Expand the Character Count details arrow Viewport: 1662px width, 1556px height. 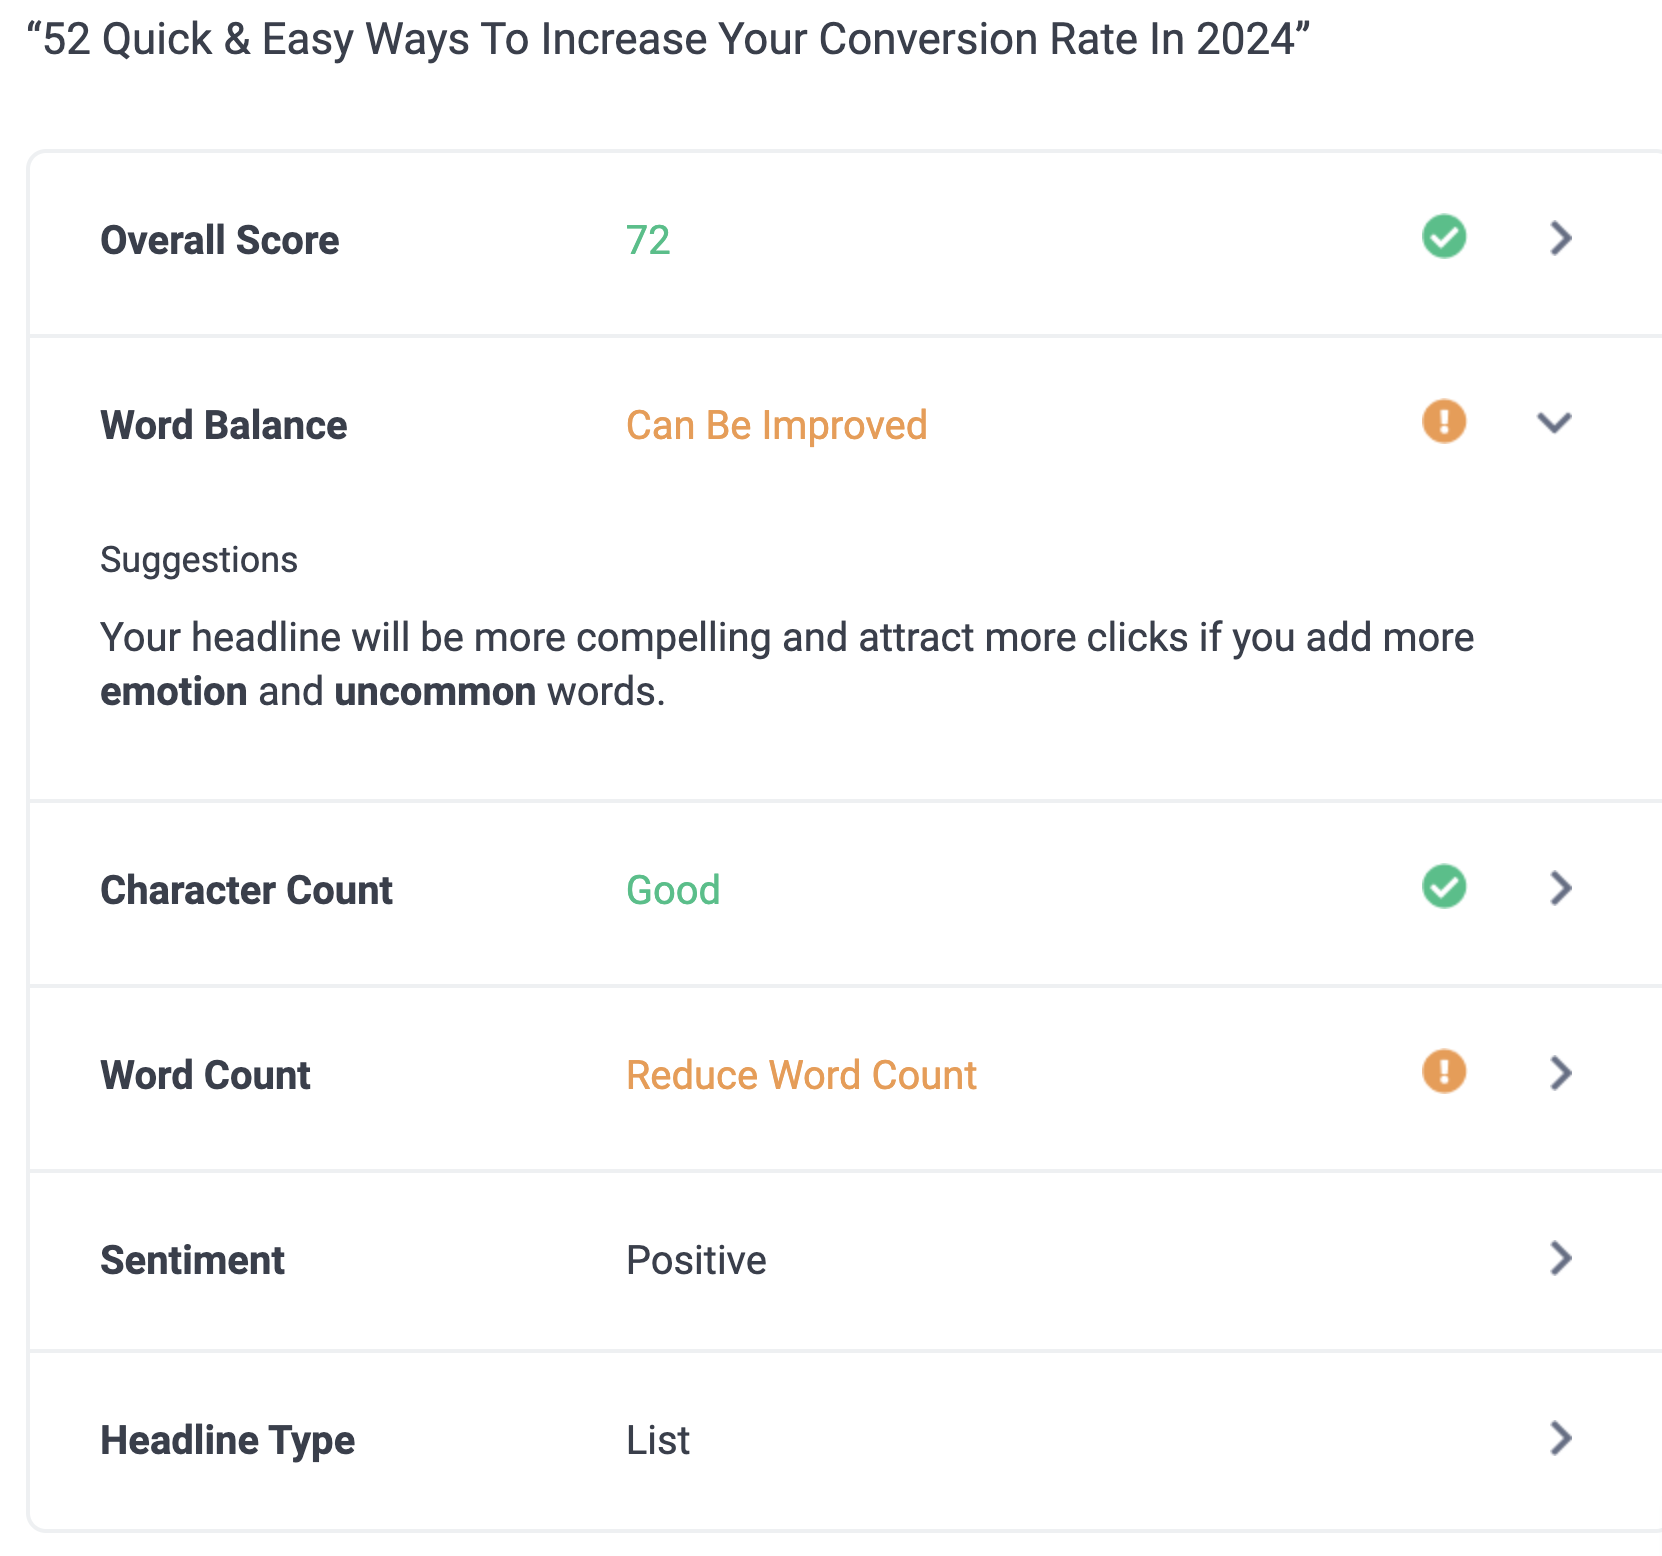coord(1560,888)
